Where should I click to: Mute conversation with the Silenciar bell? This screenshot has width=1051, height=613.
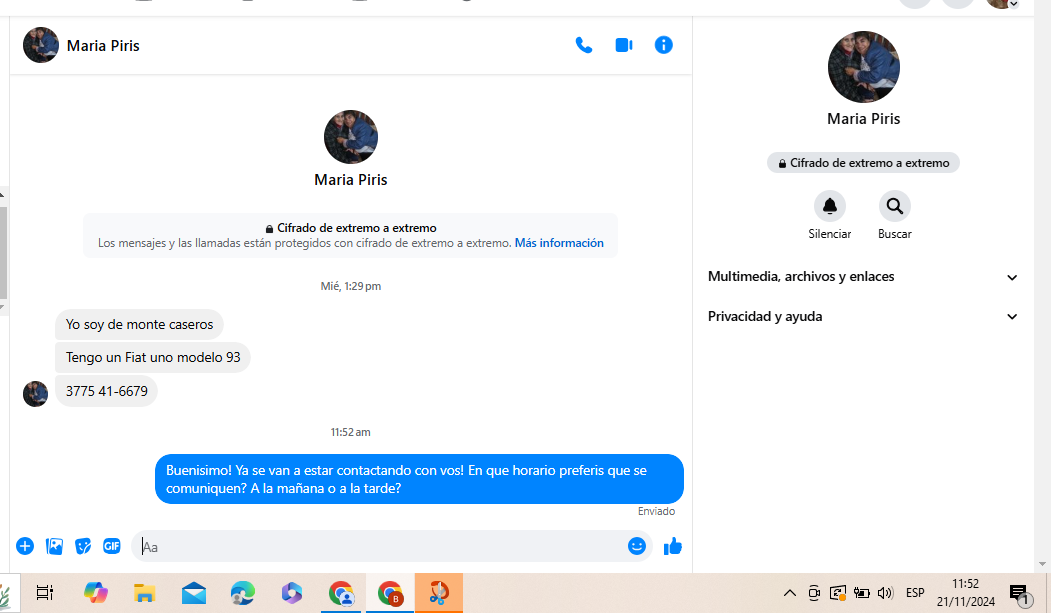click(x=829, y=207)
